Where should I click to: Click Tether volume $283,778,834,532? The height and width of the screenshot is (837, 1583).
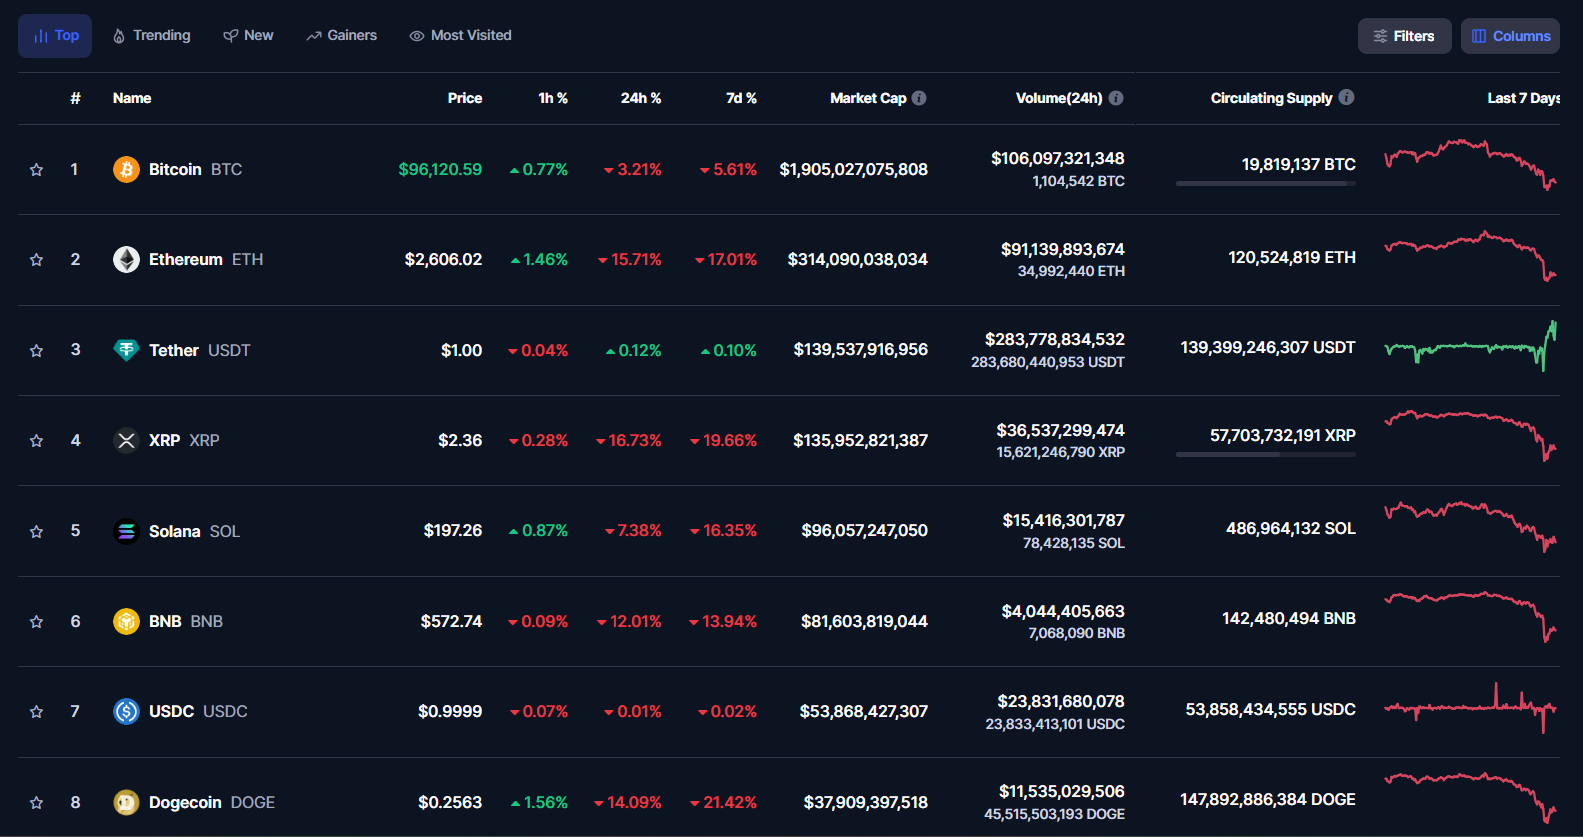[x=1055, y=339]
